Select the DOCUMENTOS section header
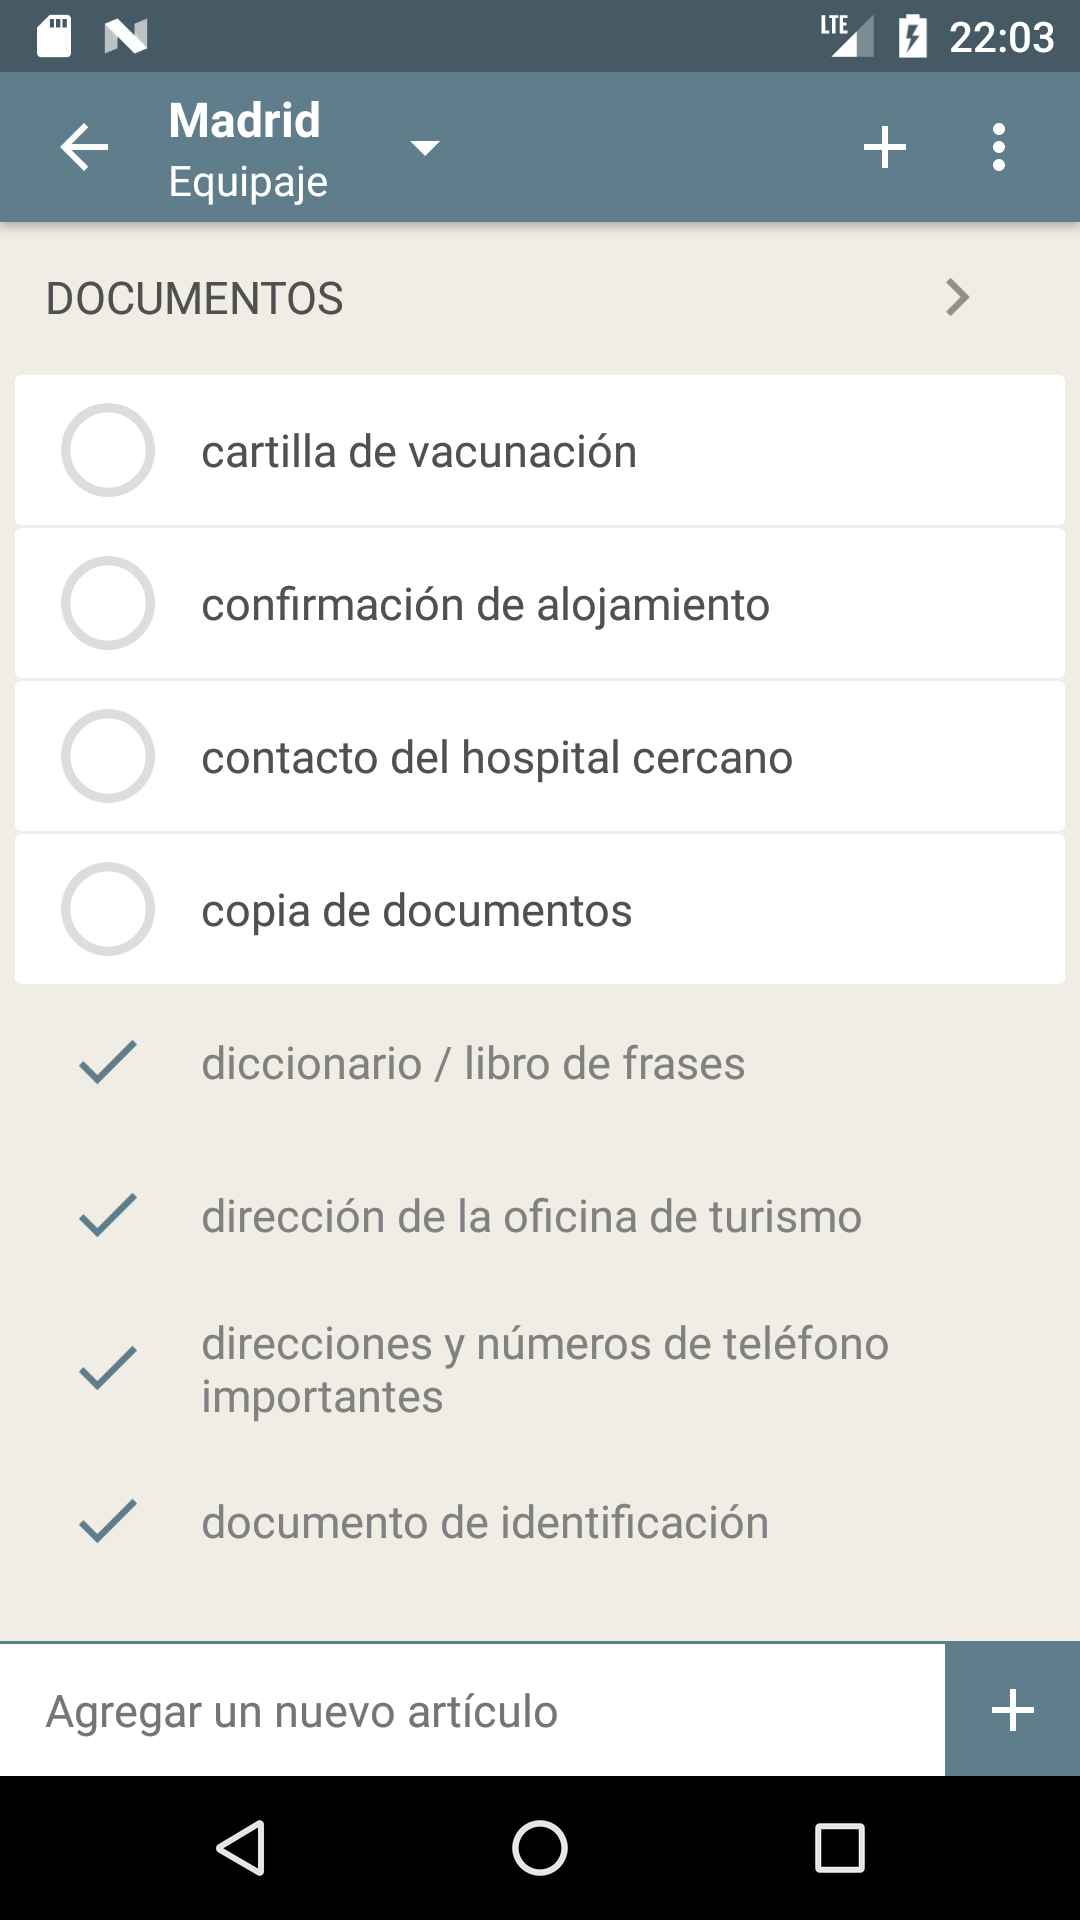 click(x=195, y=298)
